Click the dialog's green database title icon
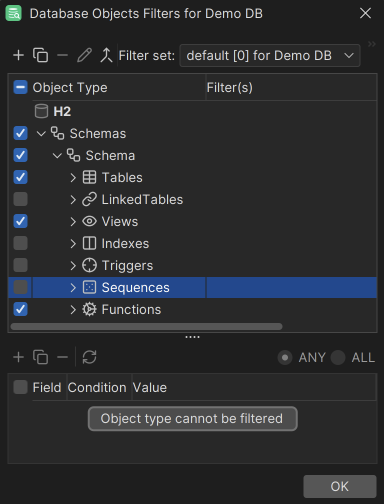The image size is (384, 504). pos(14,13)
